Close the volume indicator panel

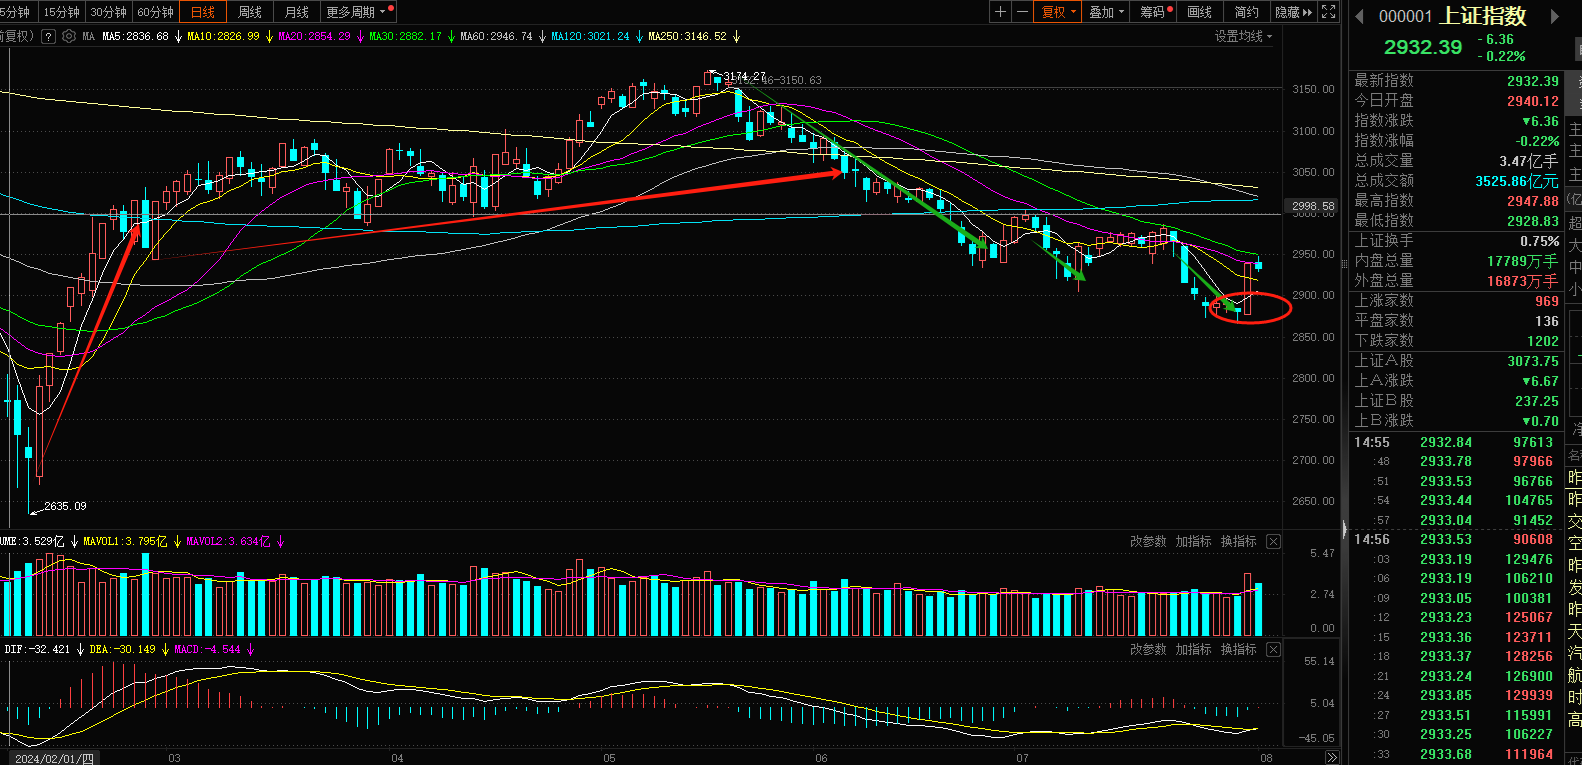coord(1273,541)
